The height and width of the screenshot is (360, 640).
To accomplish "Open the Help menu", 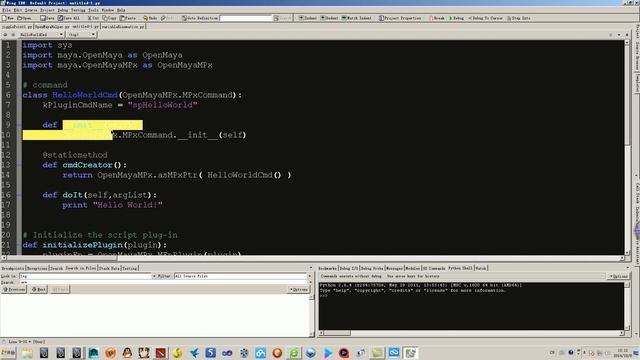I will (x=121, y=10).
